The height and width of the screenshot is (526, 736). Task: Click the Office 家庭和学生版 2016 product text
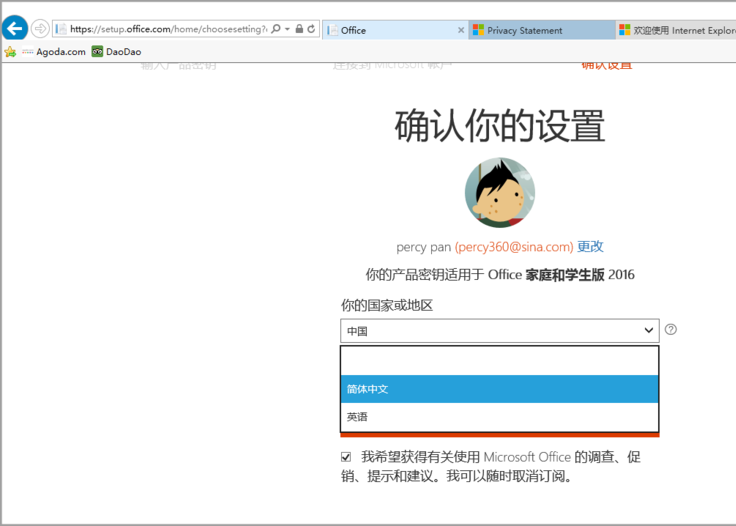point(561,274)
